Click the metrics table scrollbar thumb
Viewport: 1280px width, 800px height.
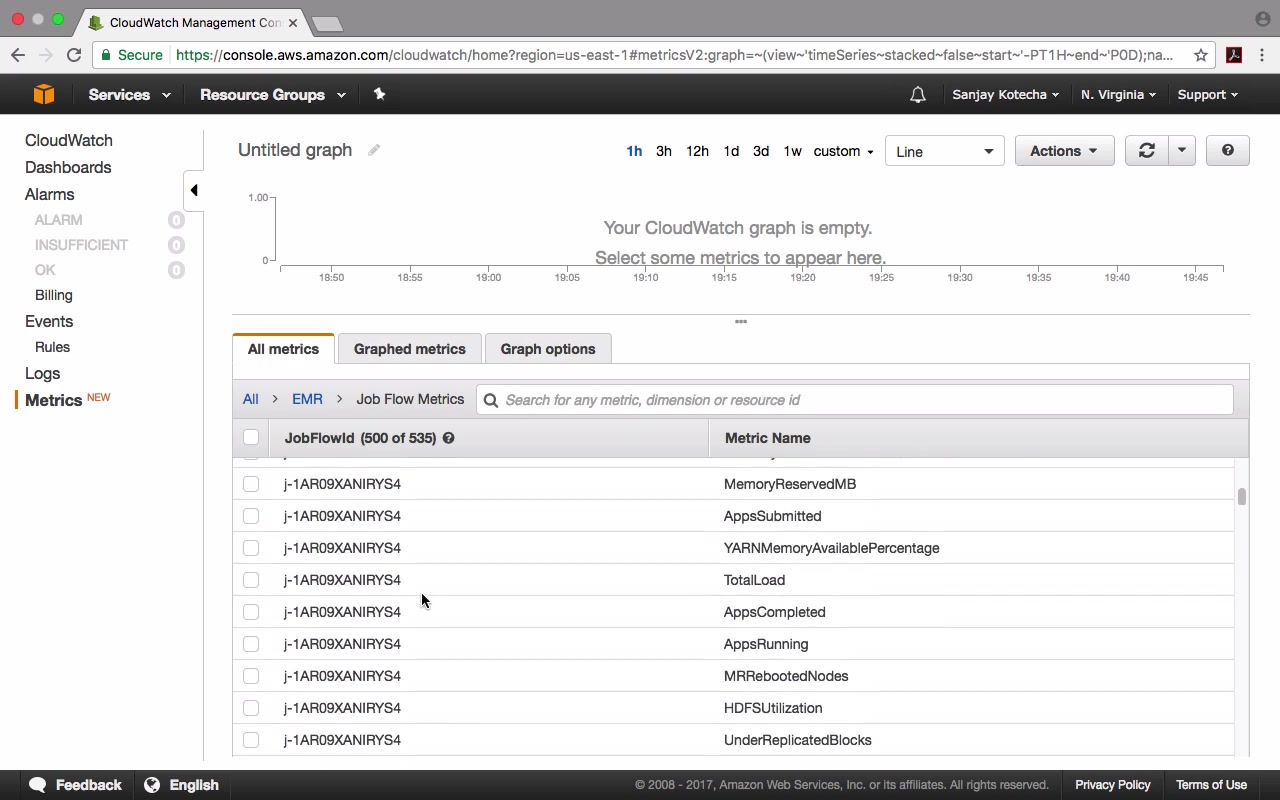(1241, 496)
